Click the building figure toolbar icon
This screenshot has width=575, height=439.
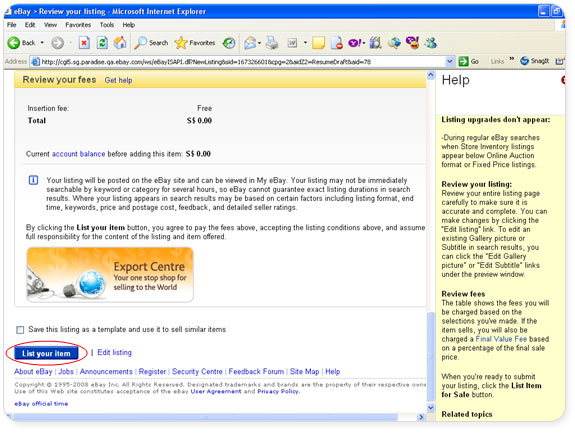pos(375,43)
